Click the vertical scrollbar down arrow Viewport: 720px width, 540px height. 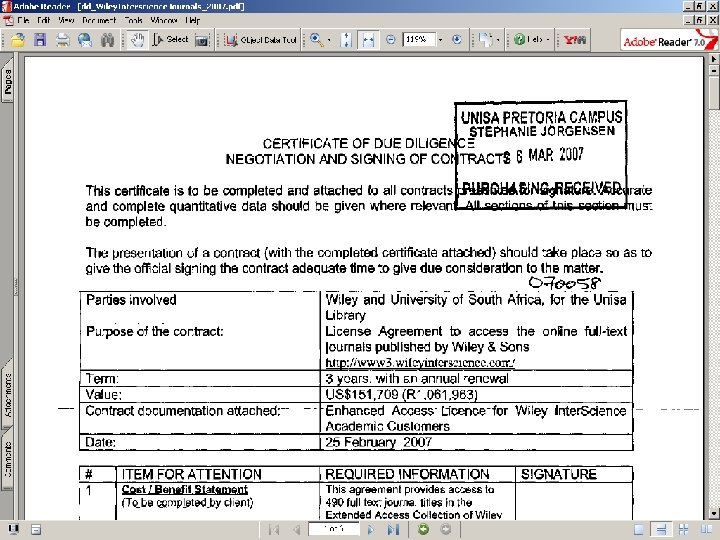click(x=714, y=513)
